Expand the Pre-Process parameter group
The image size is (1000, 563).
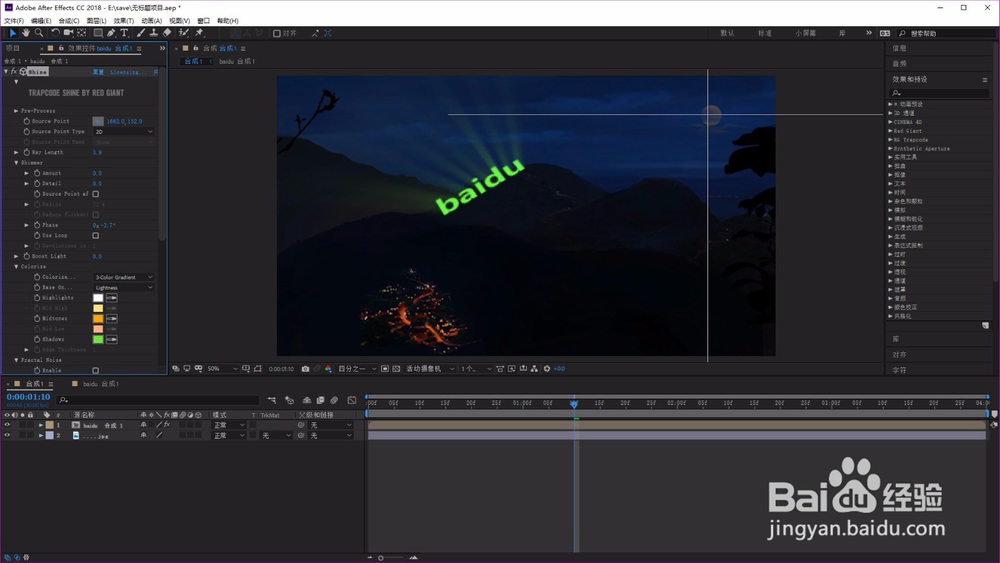point(17,111)
